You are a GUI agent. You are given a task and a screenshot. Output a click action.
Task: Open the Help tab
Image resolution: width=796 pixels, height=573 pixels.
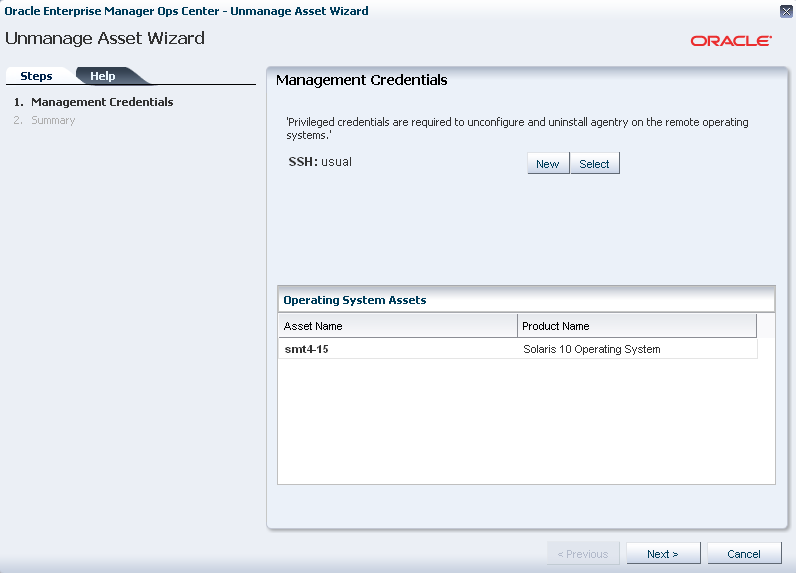[103, 76]
